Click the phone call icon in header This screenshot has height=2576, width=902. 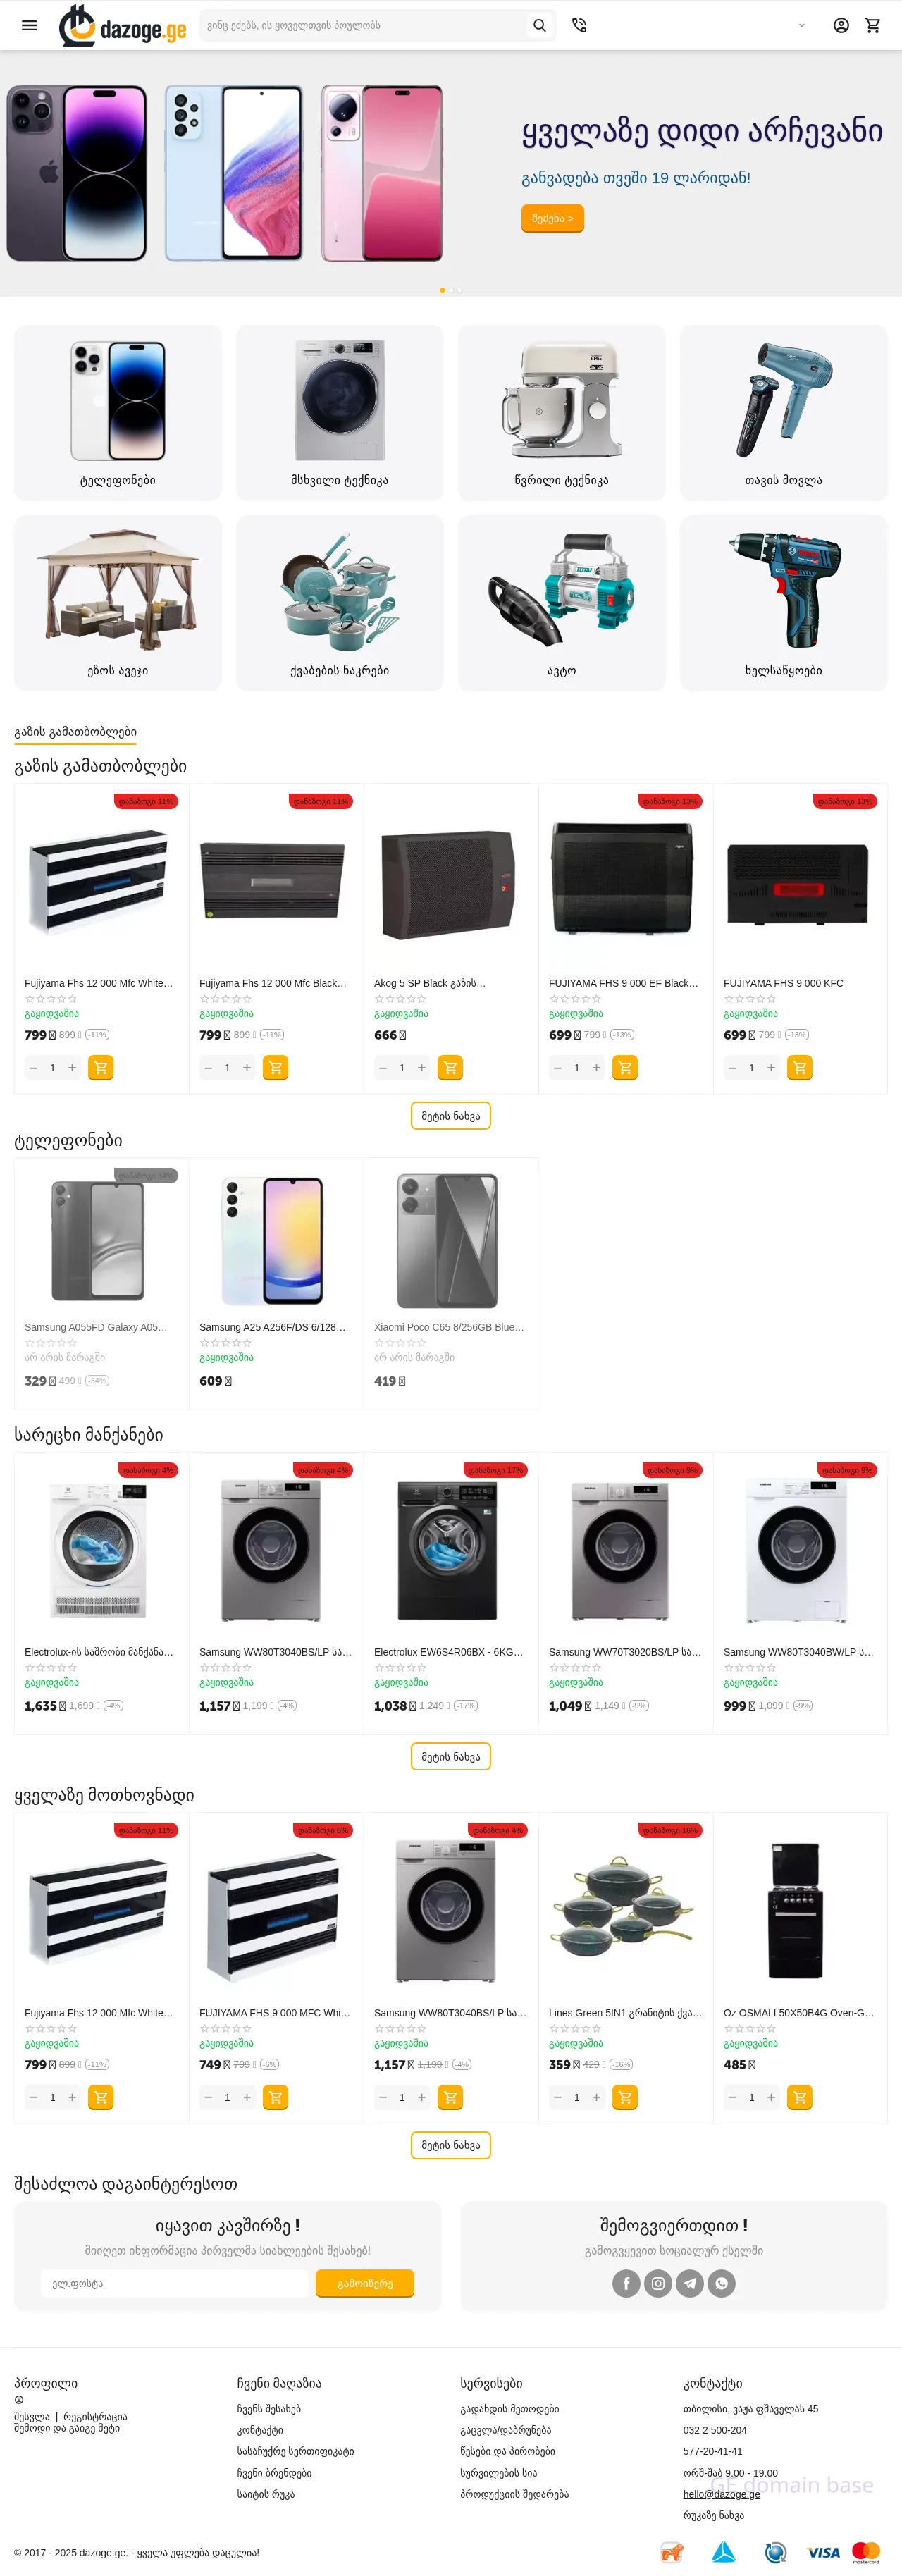(x=579, y=26)
